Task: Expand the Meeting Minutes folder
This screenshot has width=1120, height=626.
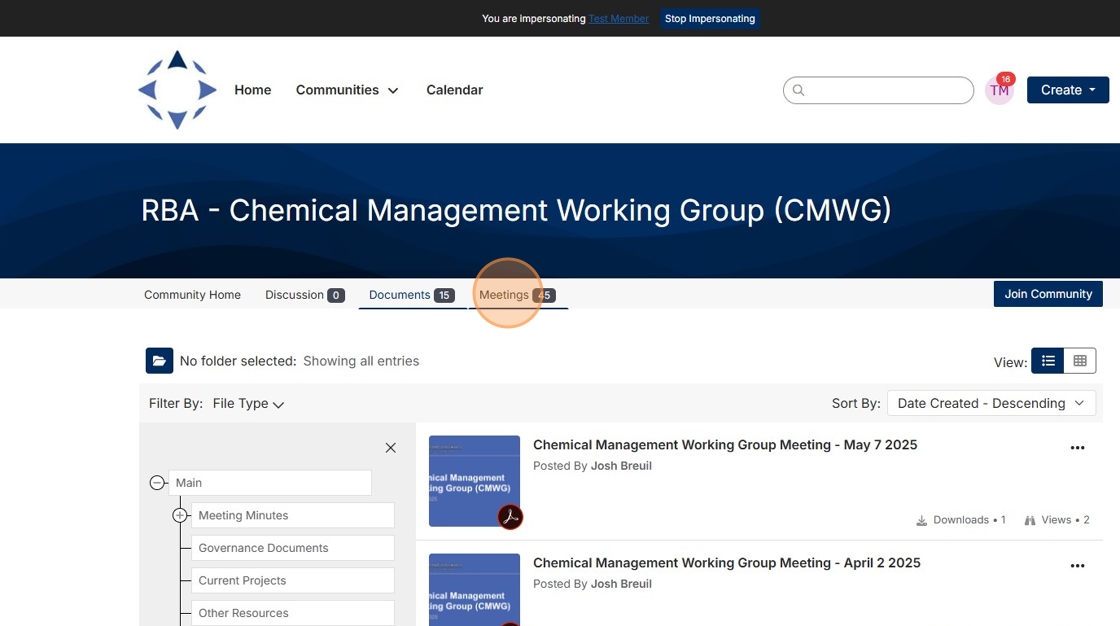Action: click(x=180, y=515)
